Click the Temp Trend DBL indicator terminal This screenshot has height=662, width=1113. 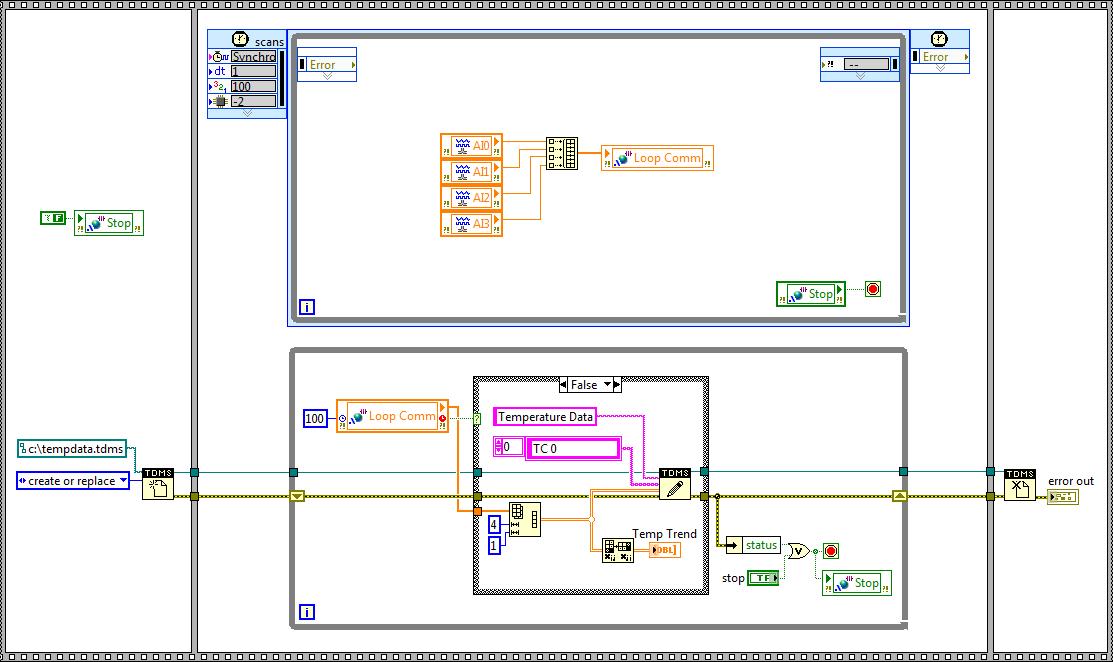coord(665,550)
